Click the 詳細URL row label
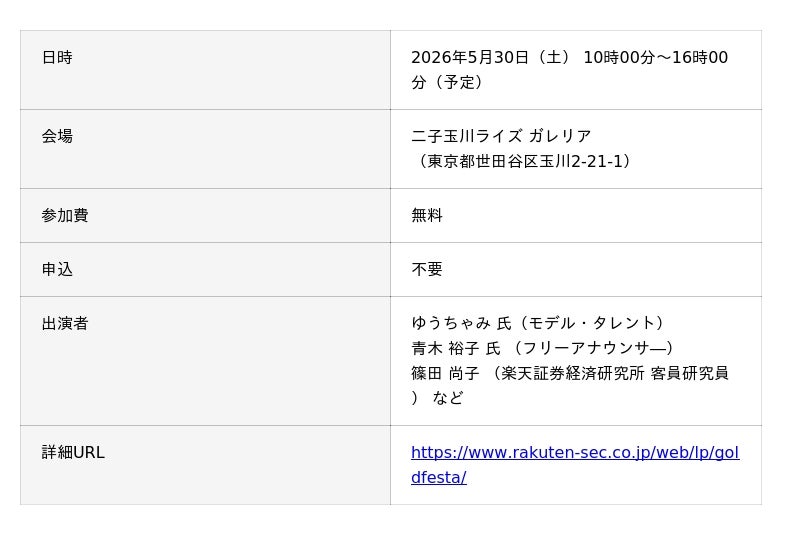 73,453
